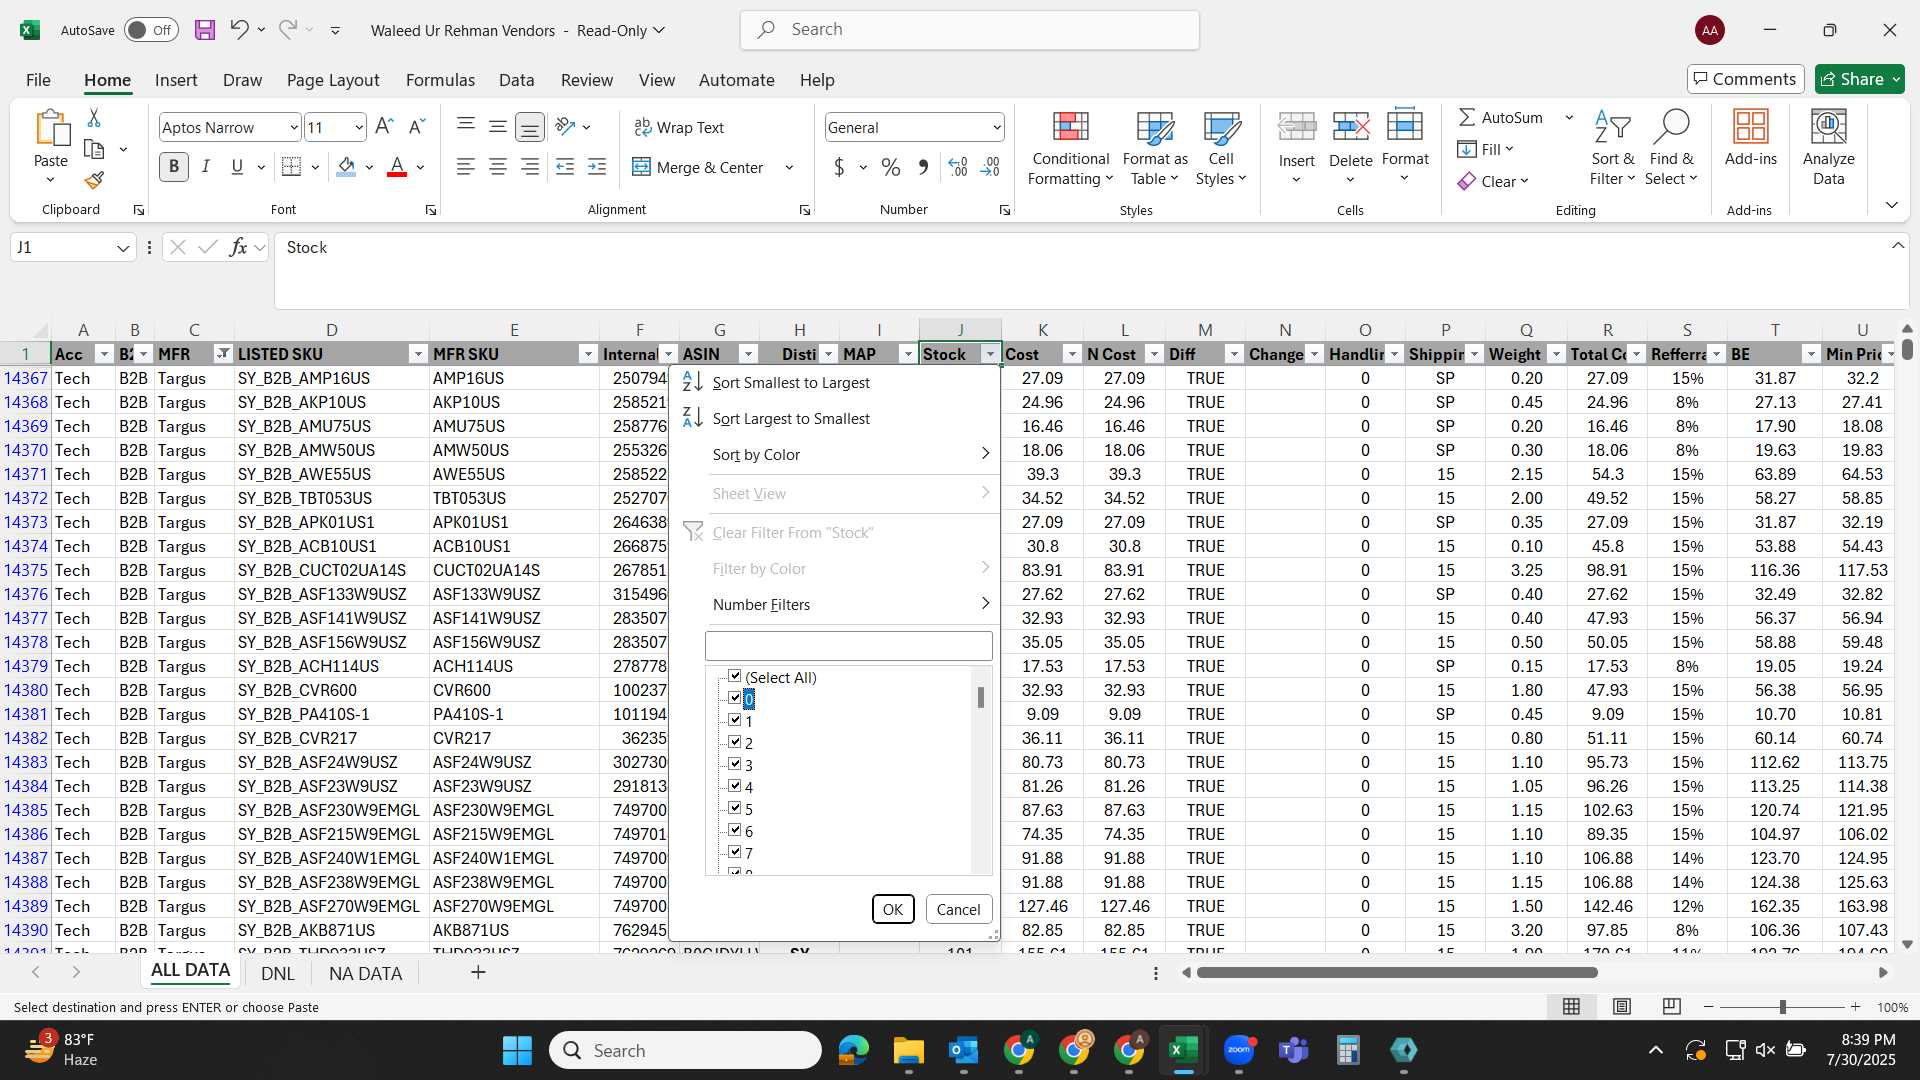The height and width of the screenshot is (1080, 1920).
Task: Open filter dropdown on MFR column
Action: 223,354
